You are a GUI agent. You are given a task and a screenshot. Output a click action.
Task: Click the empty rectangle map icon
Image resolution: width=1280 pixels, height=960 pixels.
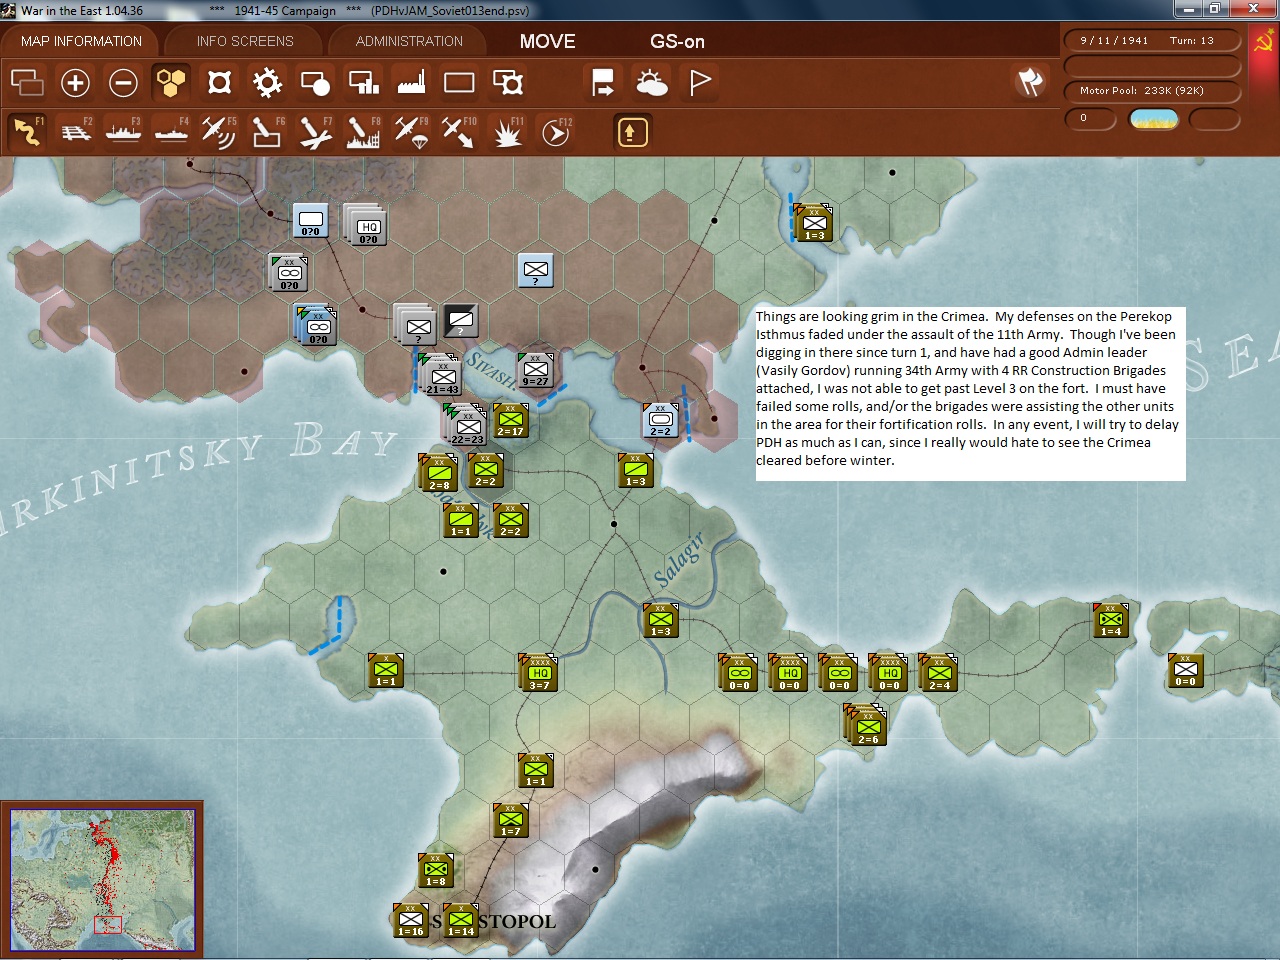[x=459, y=82]
